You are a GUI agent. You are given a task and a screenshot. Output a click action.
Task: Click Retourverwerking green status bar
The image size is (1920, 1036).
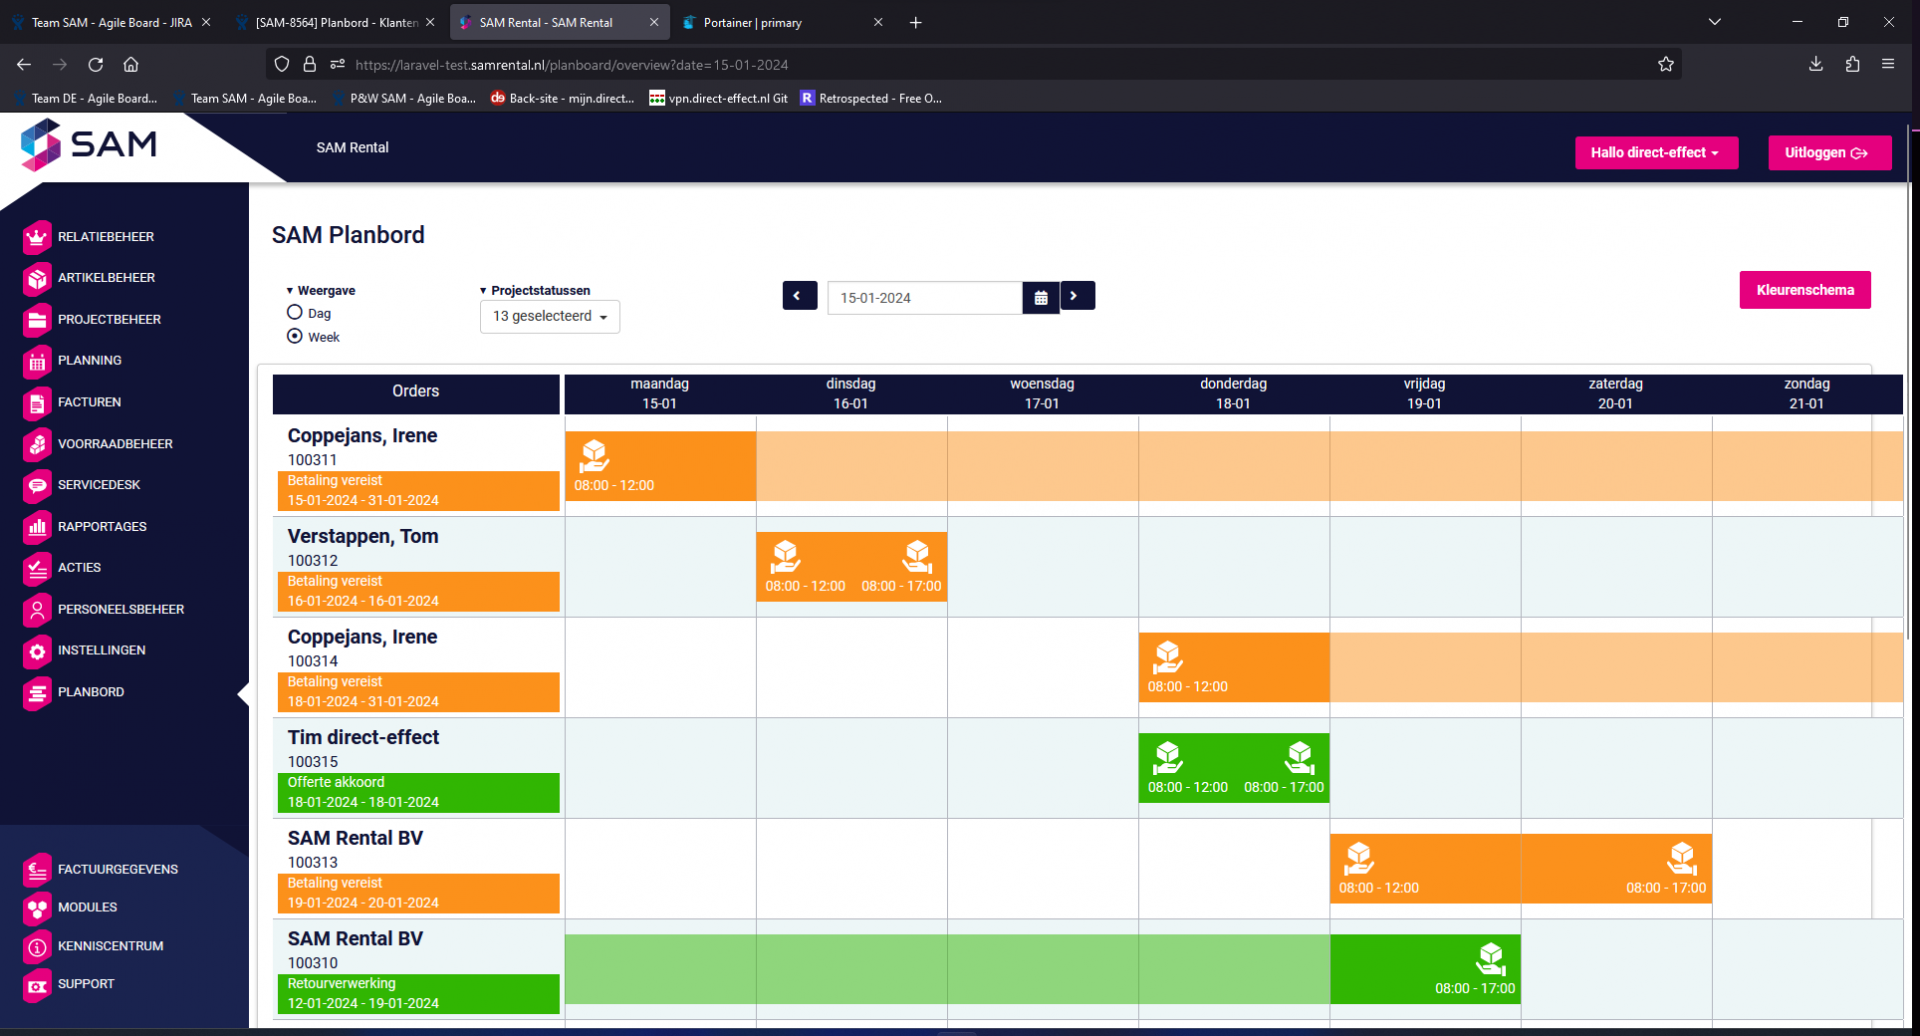418,993
